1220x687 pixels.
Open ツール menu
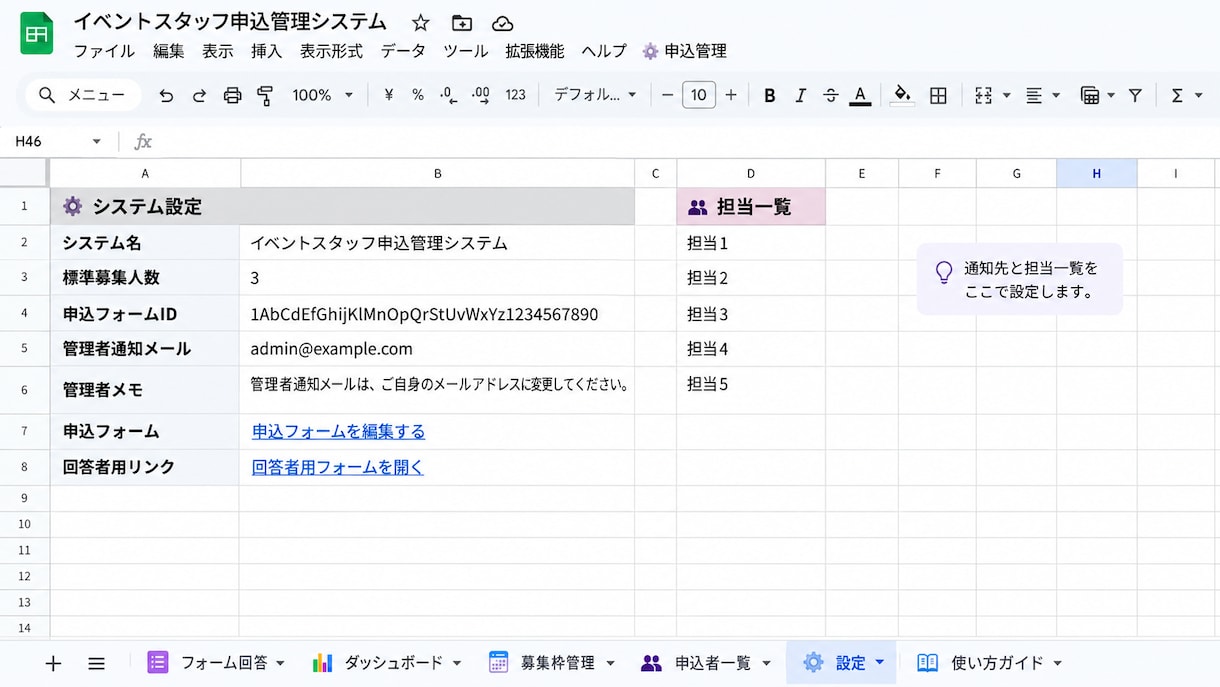pyautogui.click(x=466, y=51)
